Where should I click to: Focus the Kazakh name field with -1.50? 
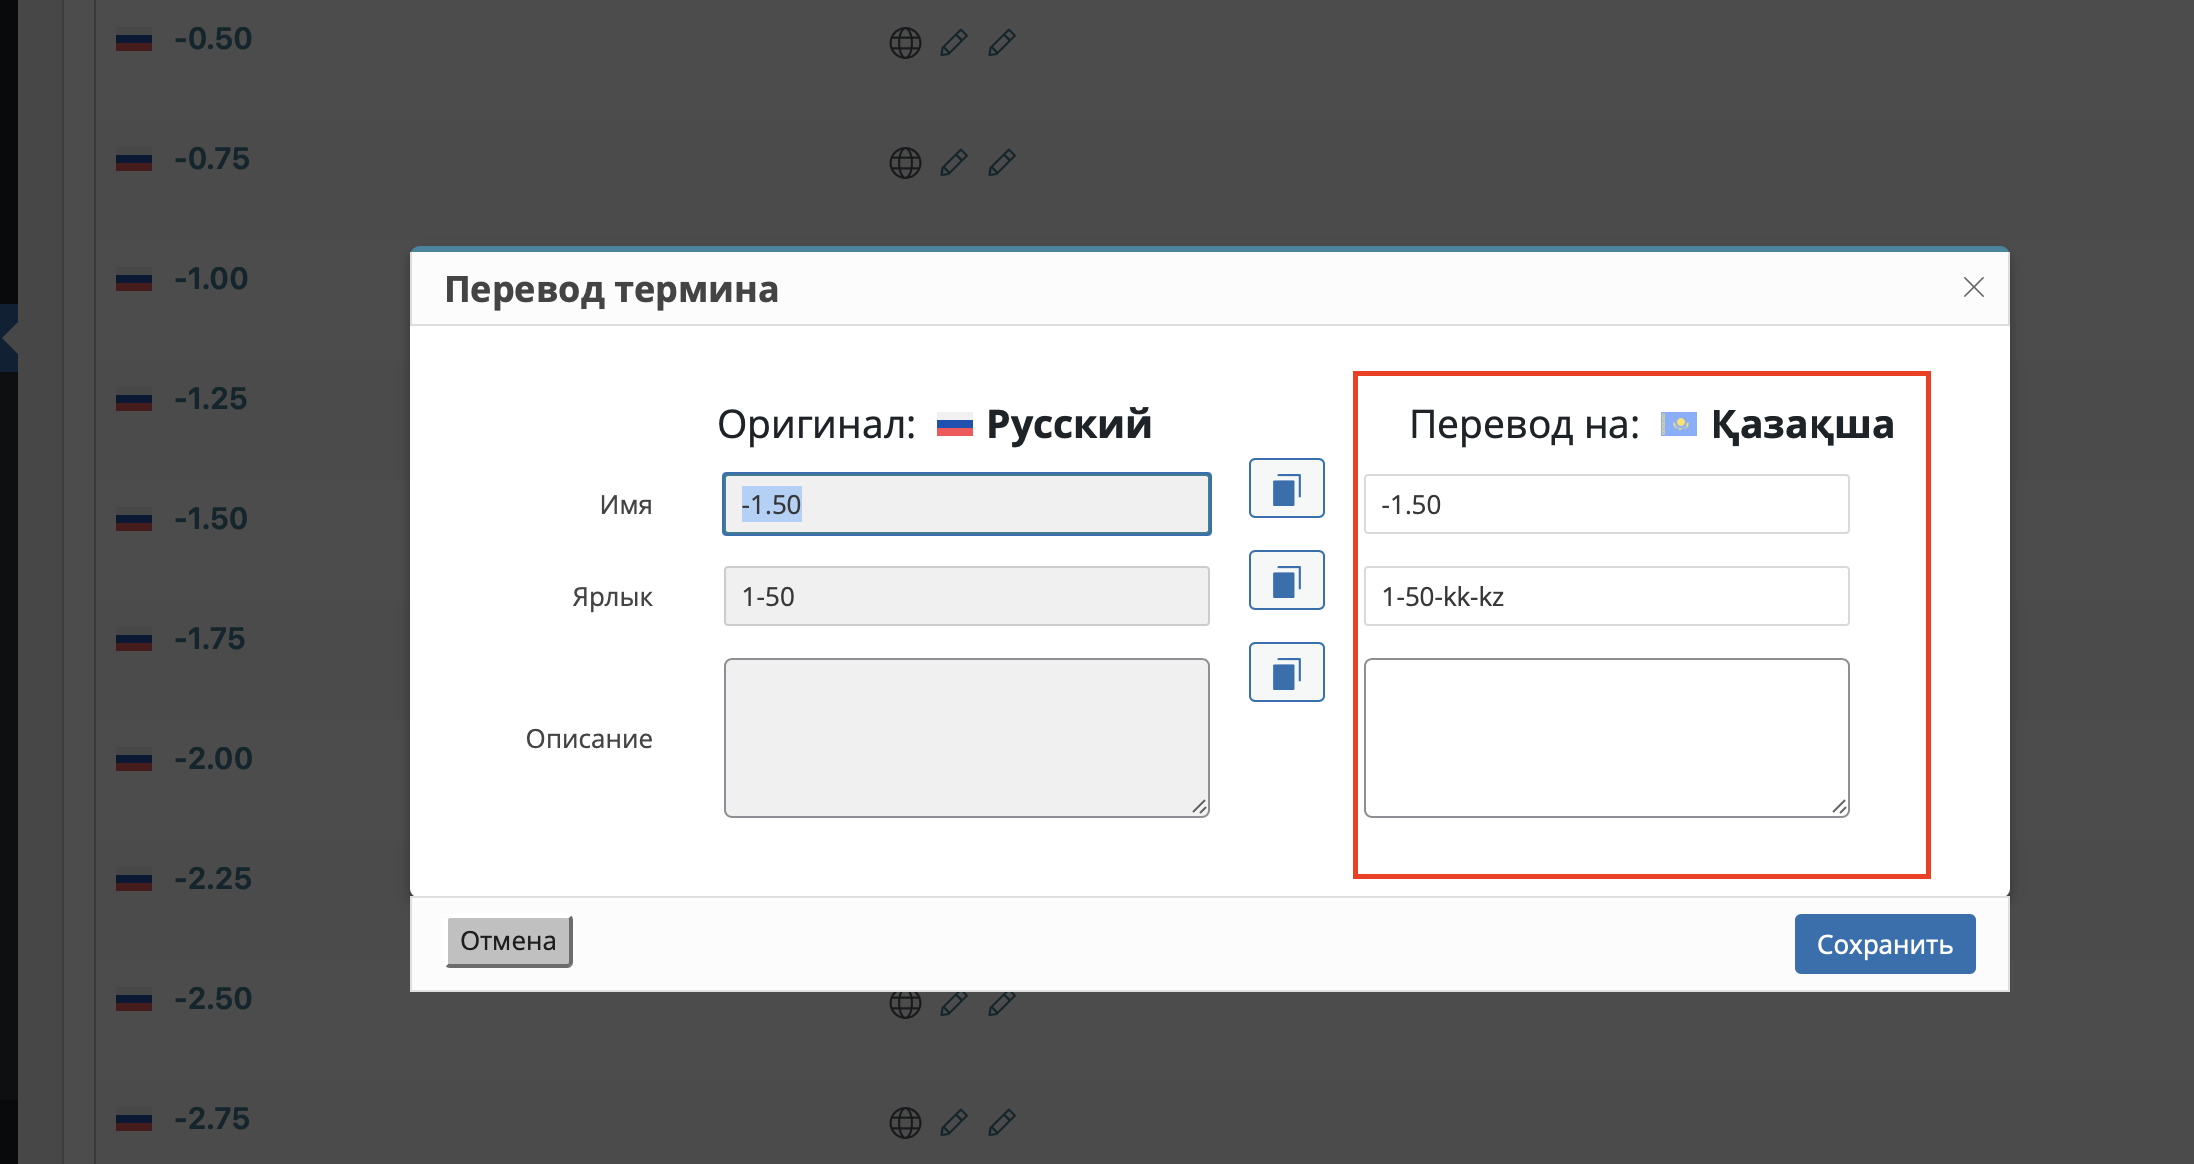pos(1606,505)
